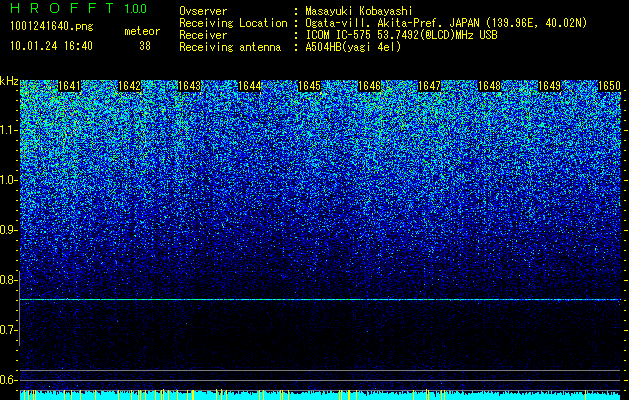Viewport: 629px width, 400px height.
Task: Click the meteor label
Action: [142, 31]
